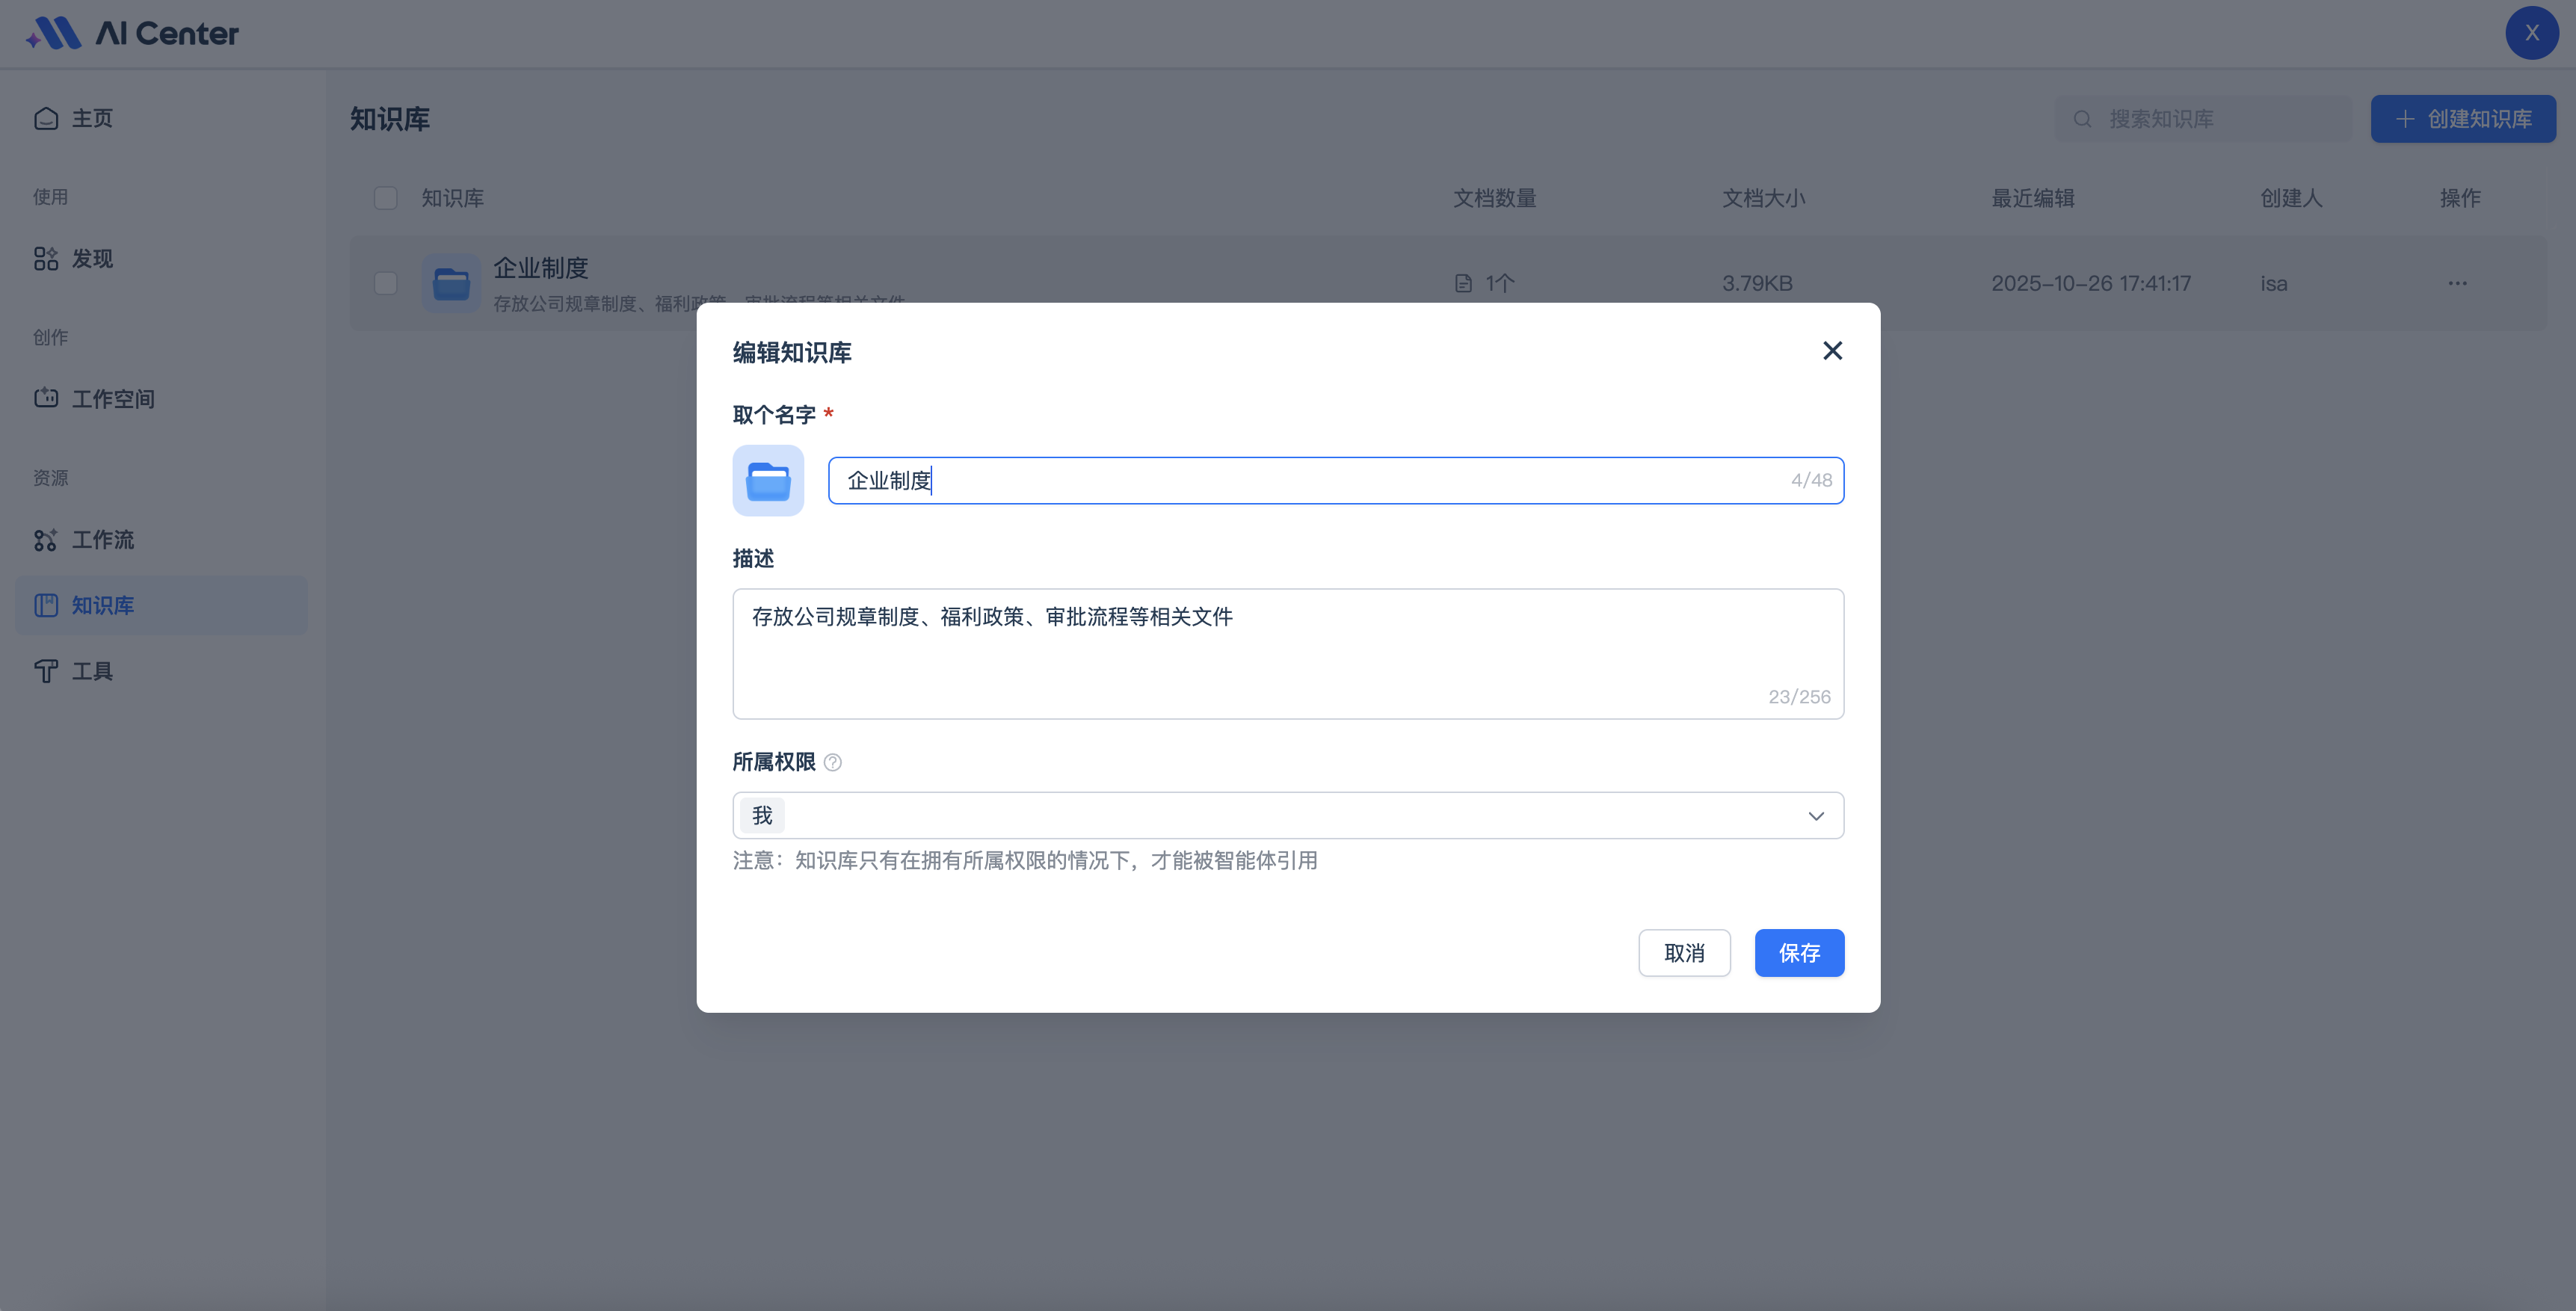This screenshot has width=2576, height=1311.
Task: Click the X user avatar
Action: coord(2531,33)
